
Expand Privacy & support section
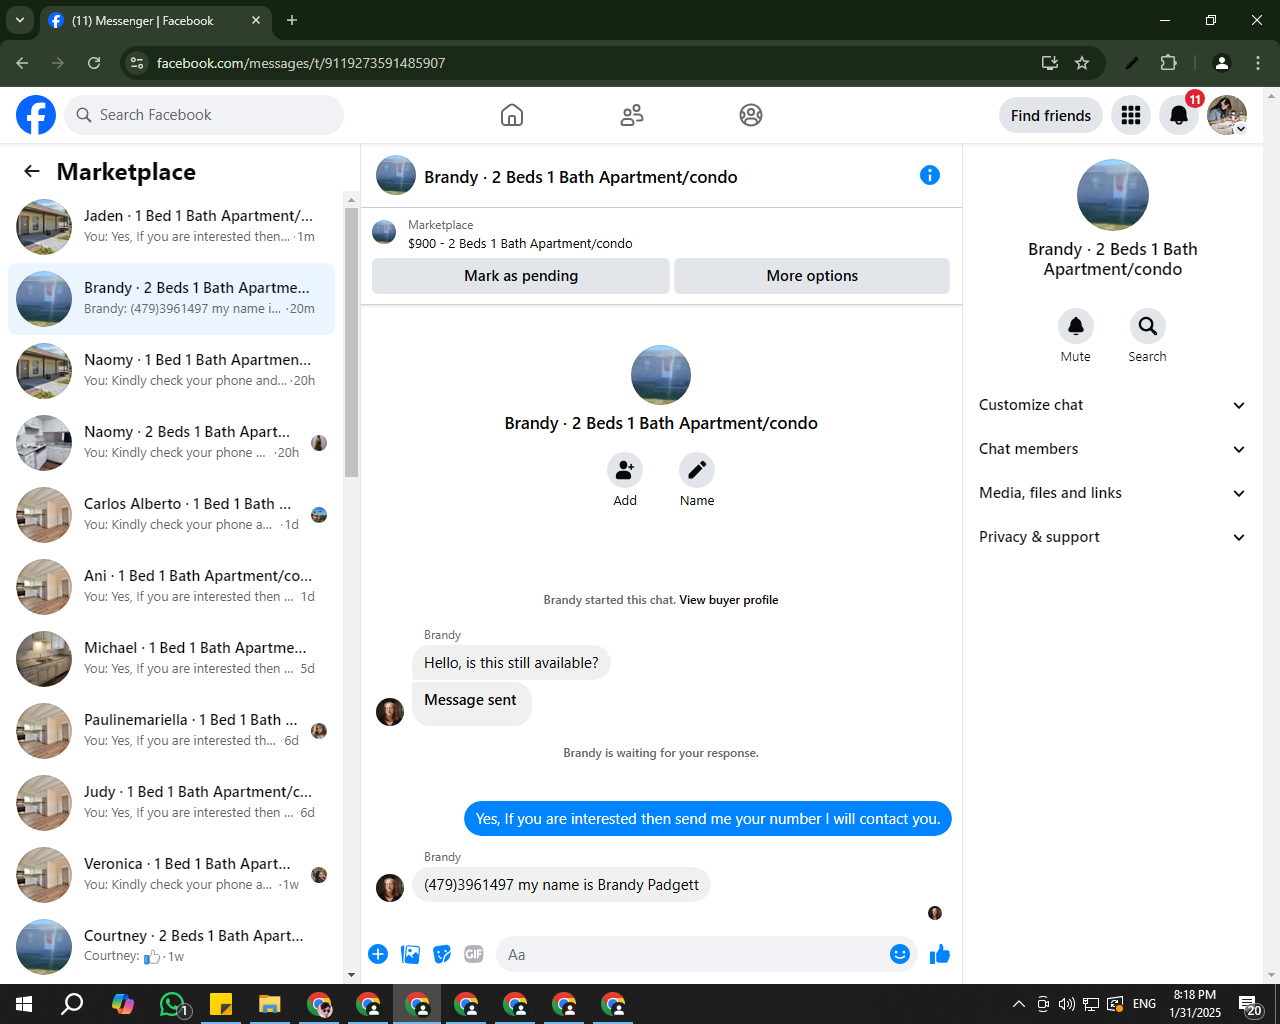click(1112, 537)
